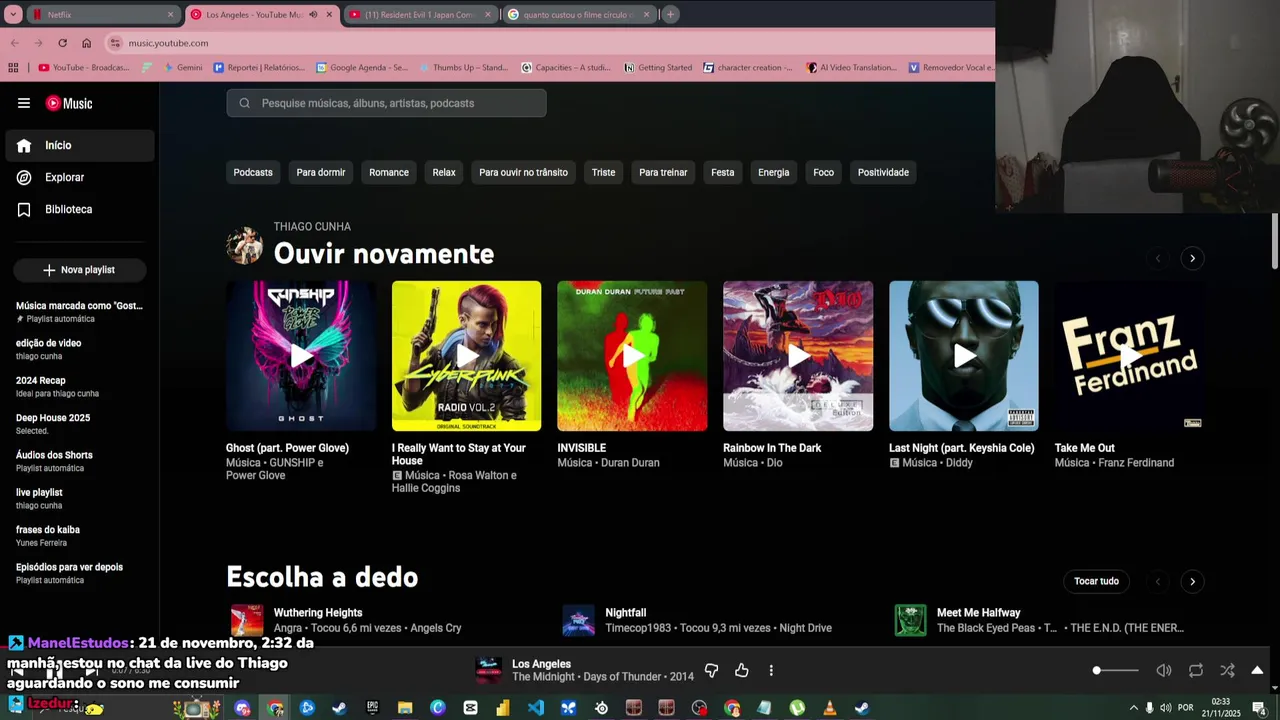Viewport: 1280px width, 720px height.
Task: Create a Nova playlist
Action: point(79,270)
